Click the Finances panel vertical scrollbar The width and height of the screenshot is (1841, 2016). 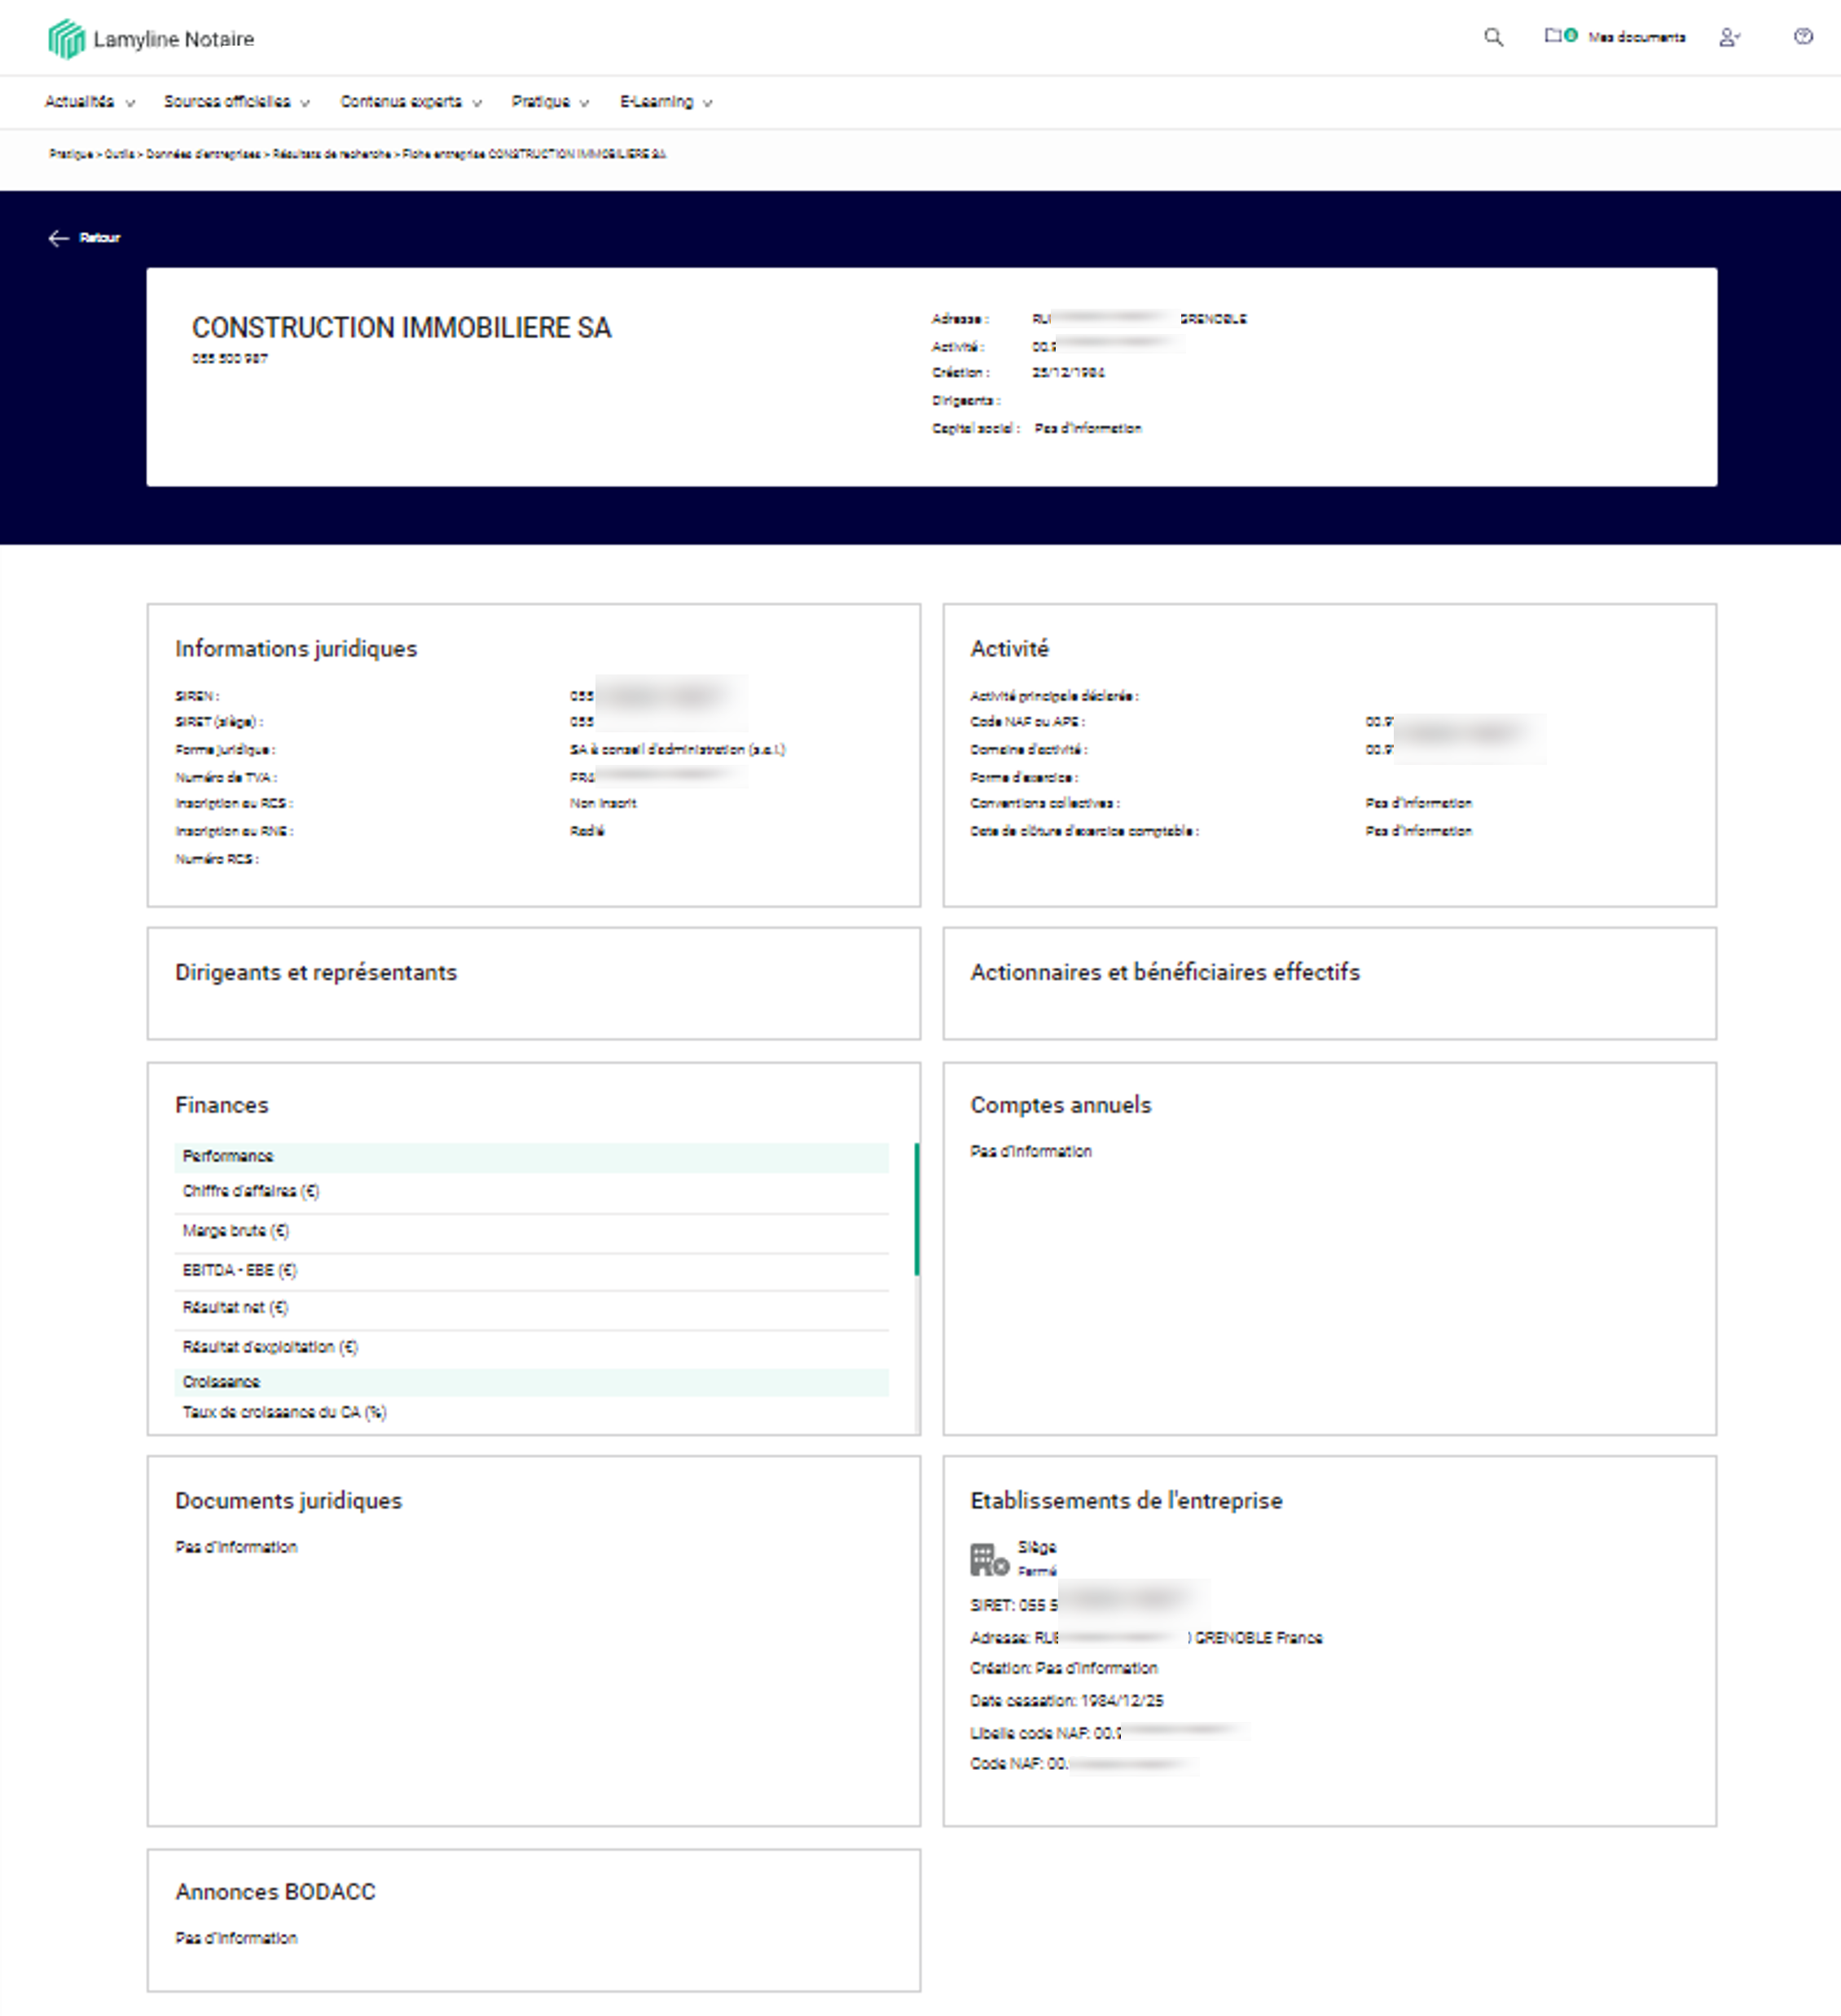point(916,1209)
